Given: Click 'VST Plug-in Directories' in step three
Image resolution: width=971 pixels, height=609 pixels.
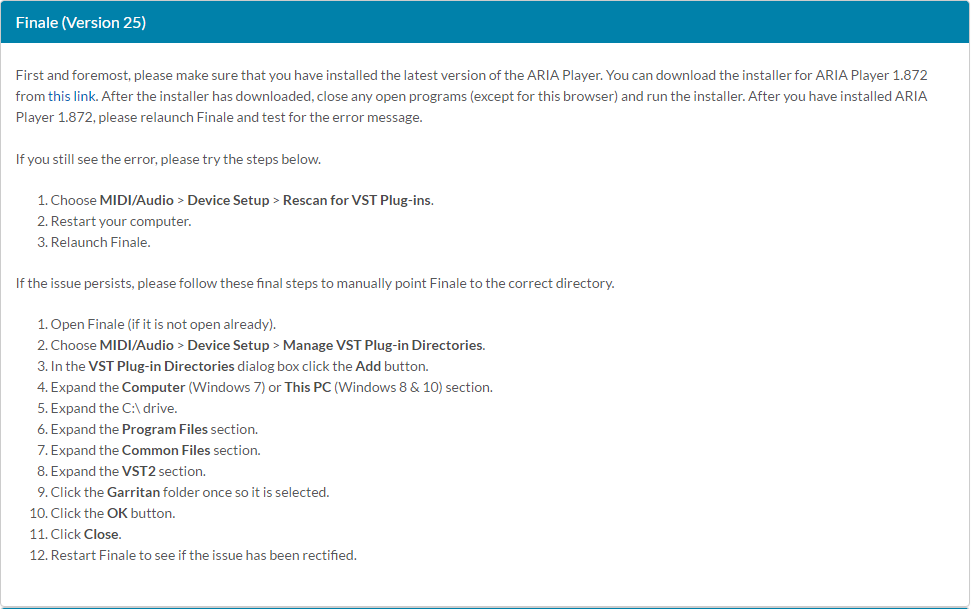Looking at the screenshot, I should 161,366.
